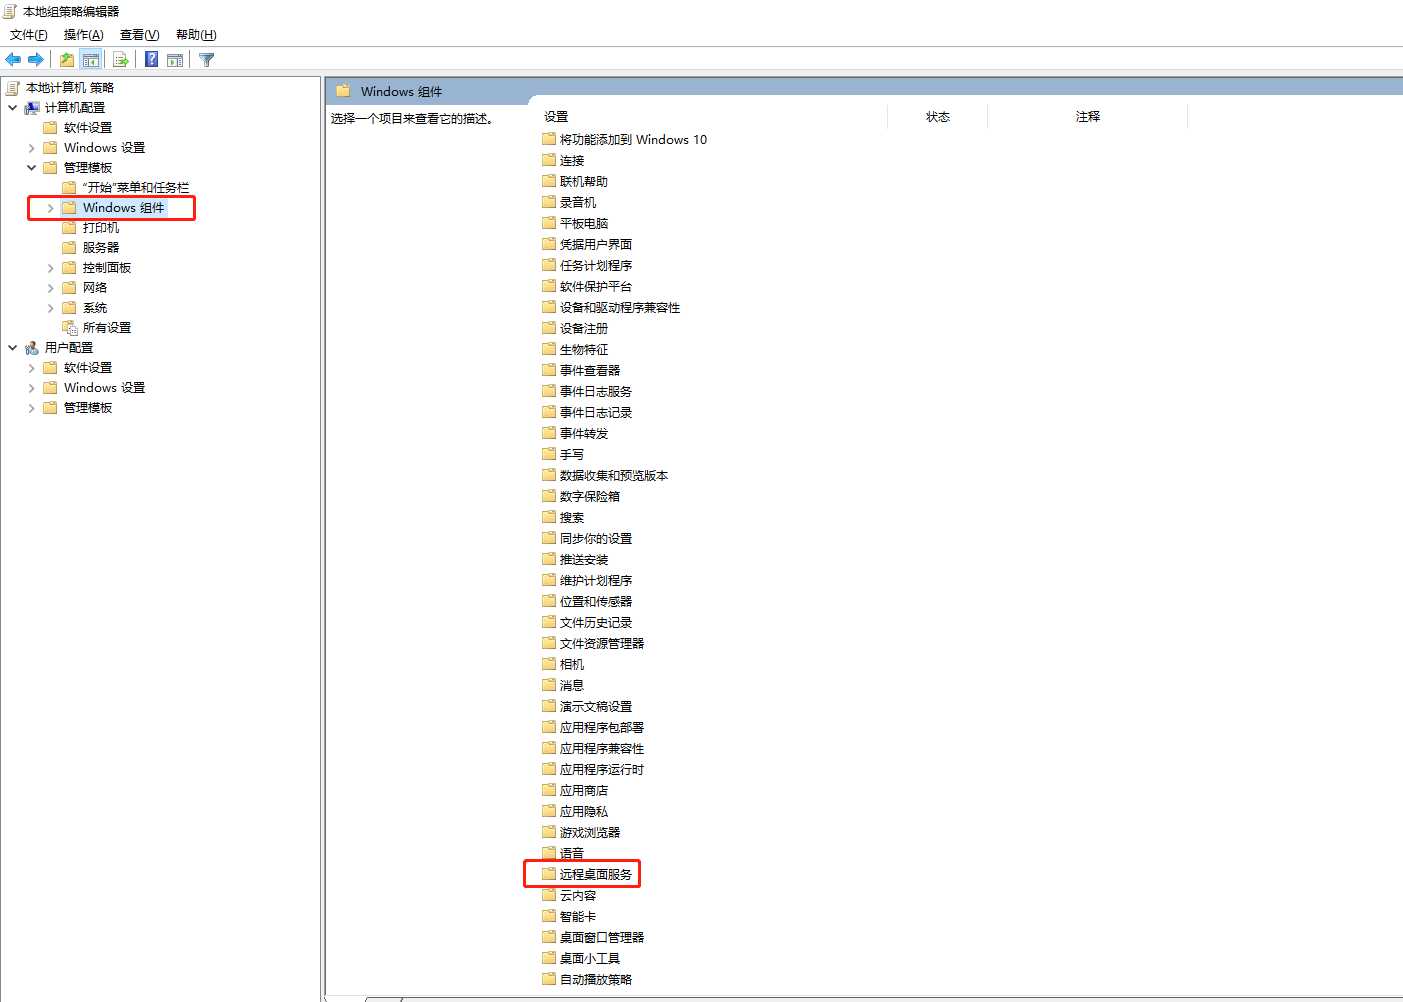Image resolution: width=1403 pixels, height=1002 pixels.
Task: Click folder icon beside 事件查看器
Action: (x=549, y=370)
